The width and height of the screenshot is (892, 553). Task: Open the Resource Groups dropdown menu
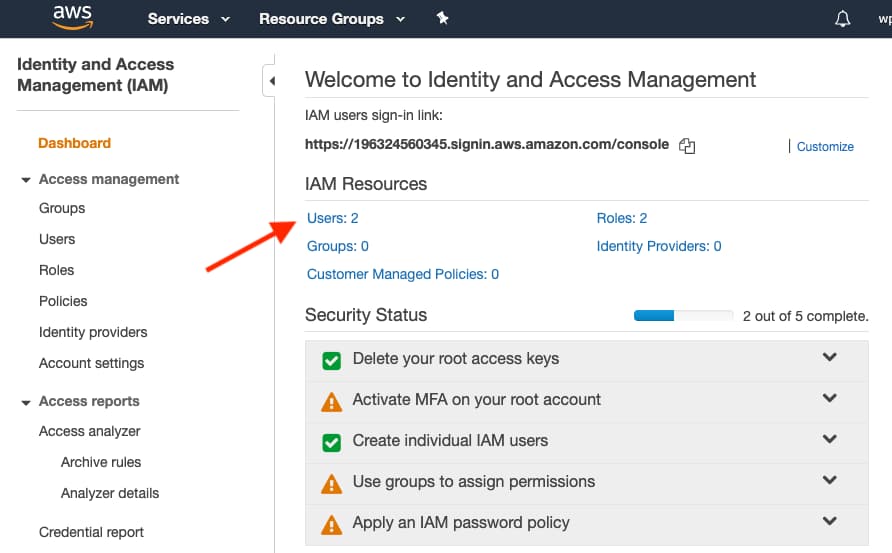[x=332, y=19]
